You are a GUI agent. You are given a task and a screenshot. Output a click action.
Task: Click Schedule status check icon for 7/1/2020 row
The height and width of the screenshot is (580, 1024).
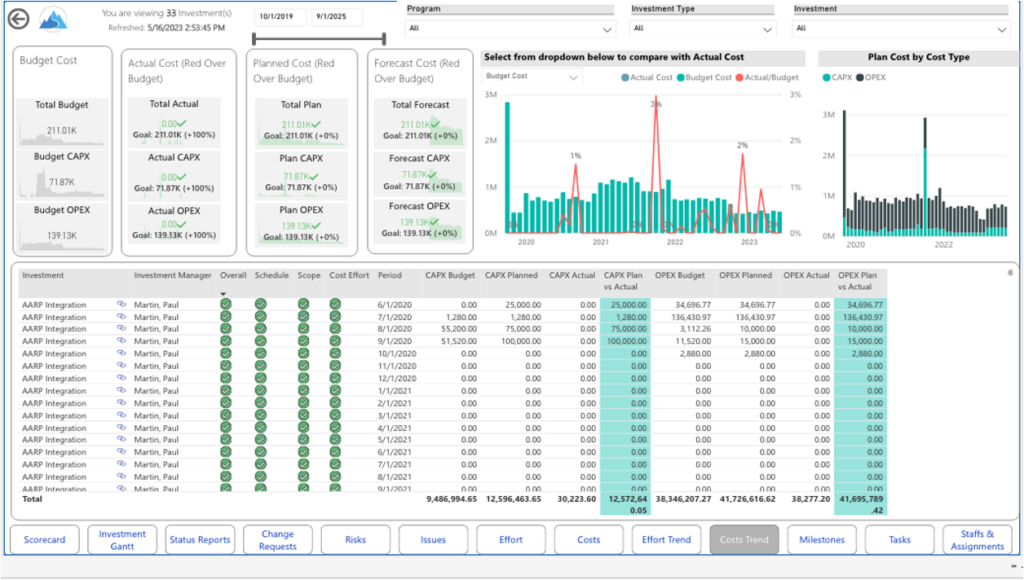click(x=261, y=317)
